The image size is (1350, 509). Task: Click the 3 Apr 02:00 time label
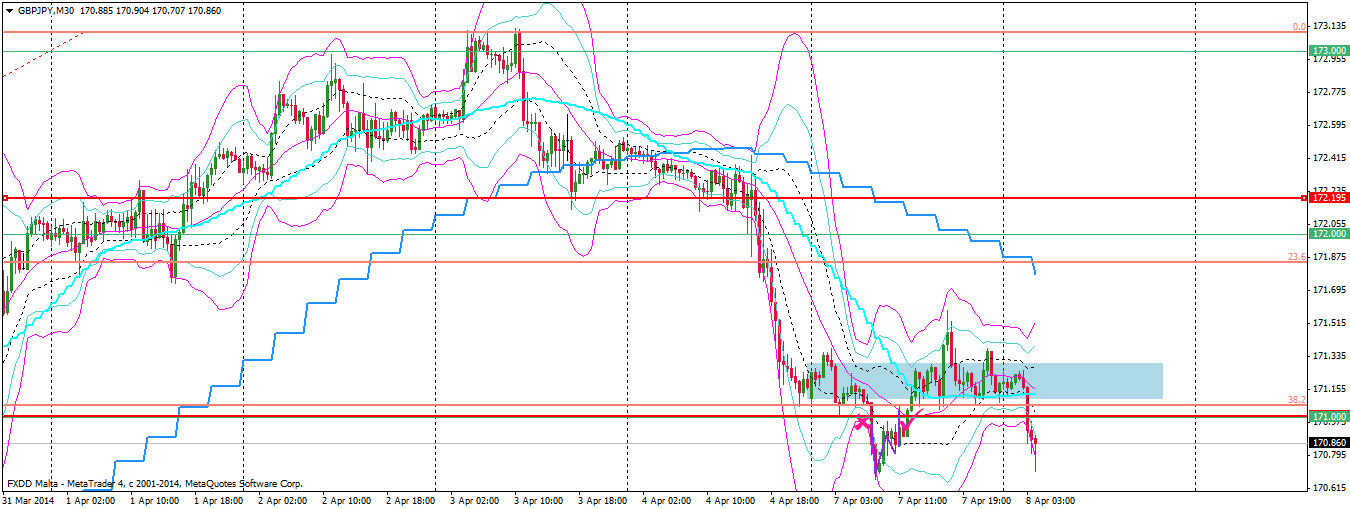click(x=475, y=499)
